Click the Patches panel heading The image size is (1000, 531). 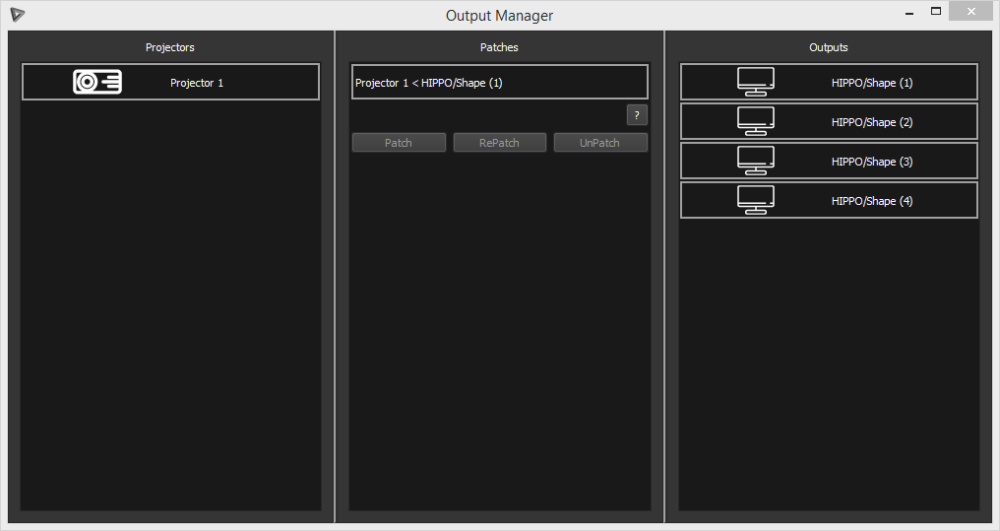coord(499,47)
